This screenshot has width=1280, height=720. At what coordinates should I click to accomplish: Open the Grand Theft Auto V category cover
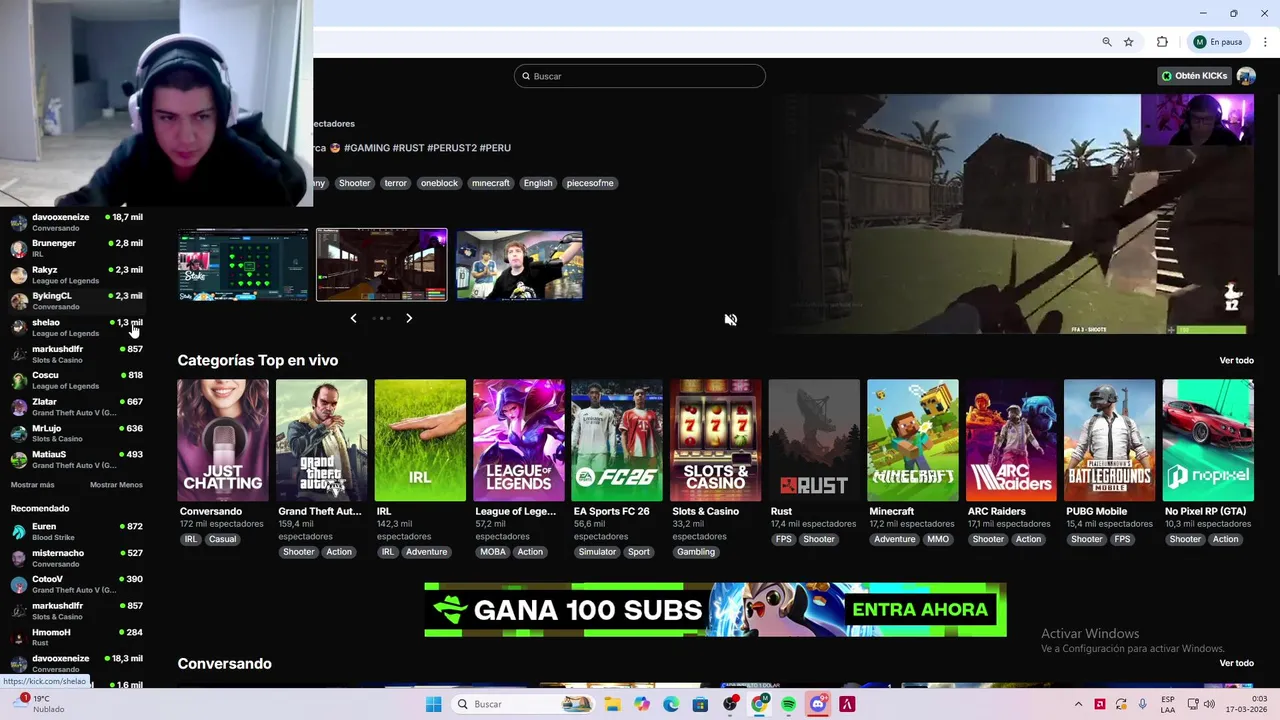[321, 440]
